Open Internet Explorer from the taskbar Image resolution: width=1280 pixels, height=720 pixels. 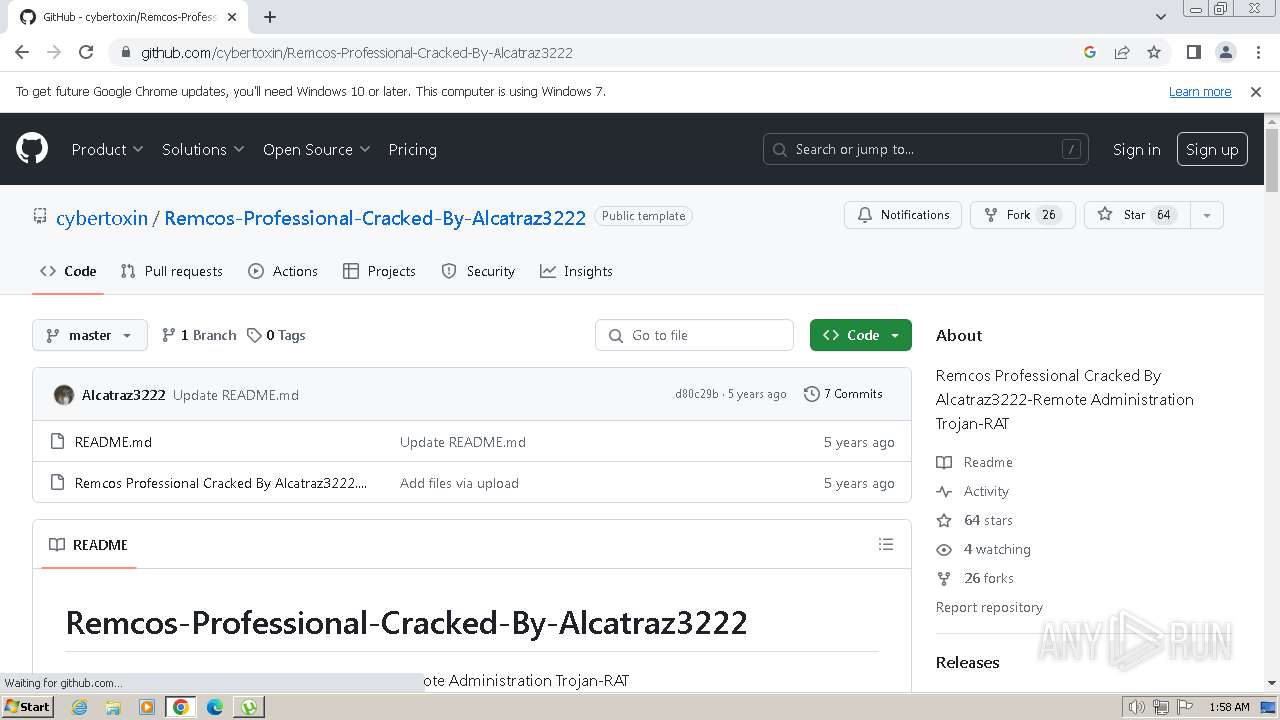coord(79,707)
